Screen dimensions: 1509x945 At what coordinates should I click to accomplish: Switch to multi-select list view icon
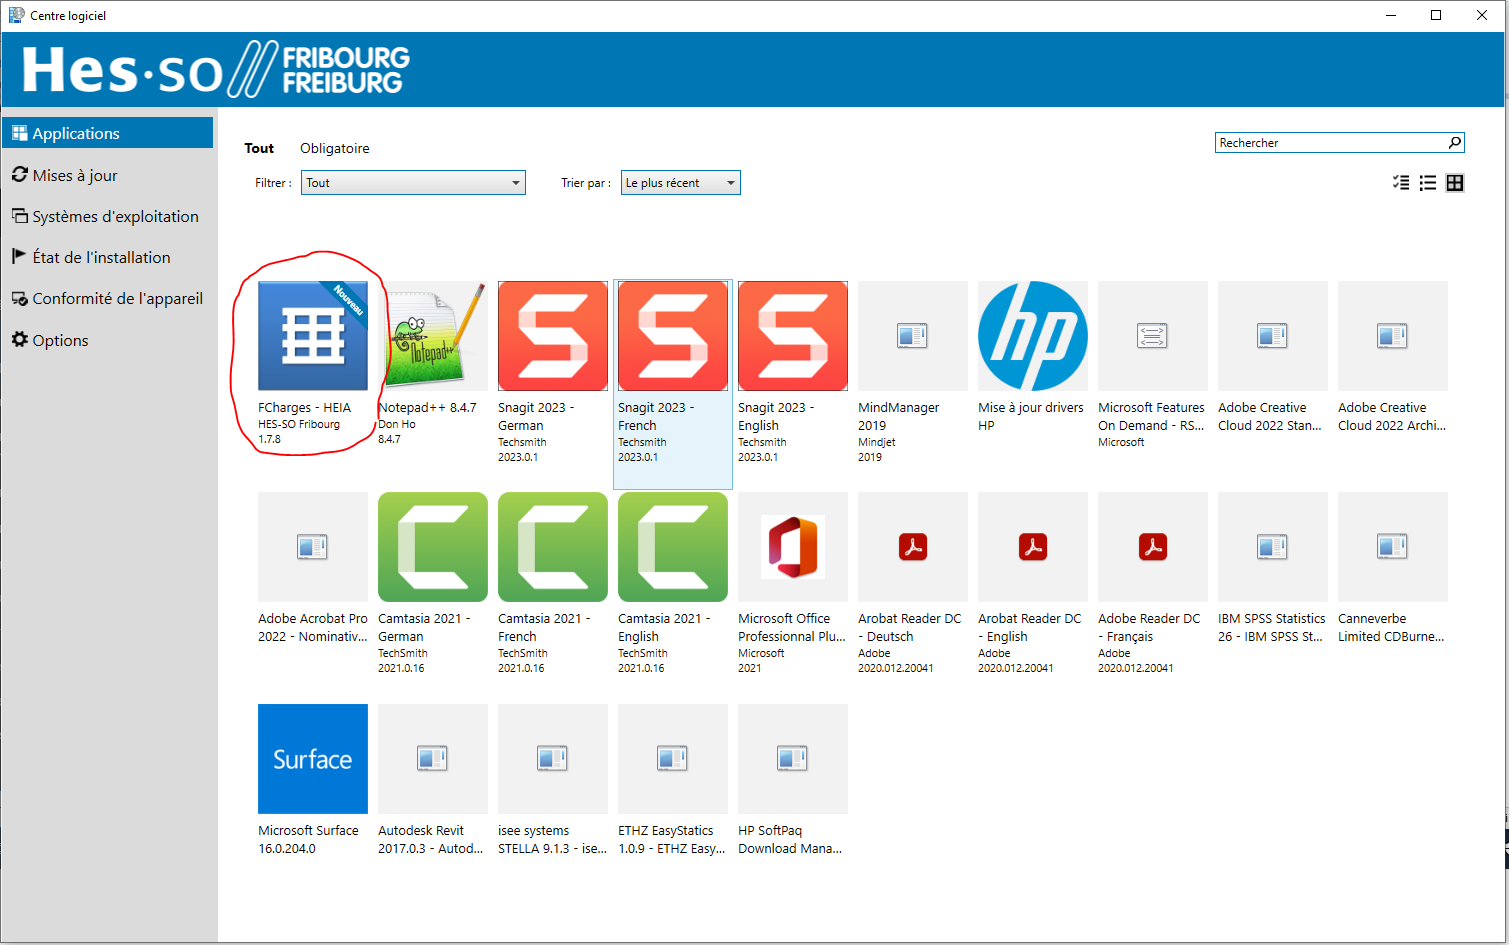click(x=1401, y=183)
